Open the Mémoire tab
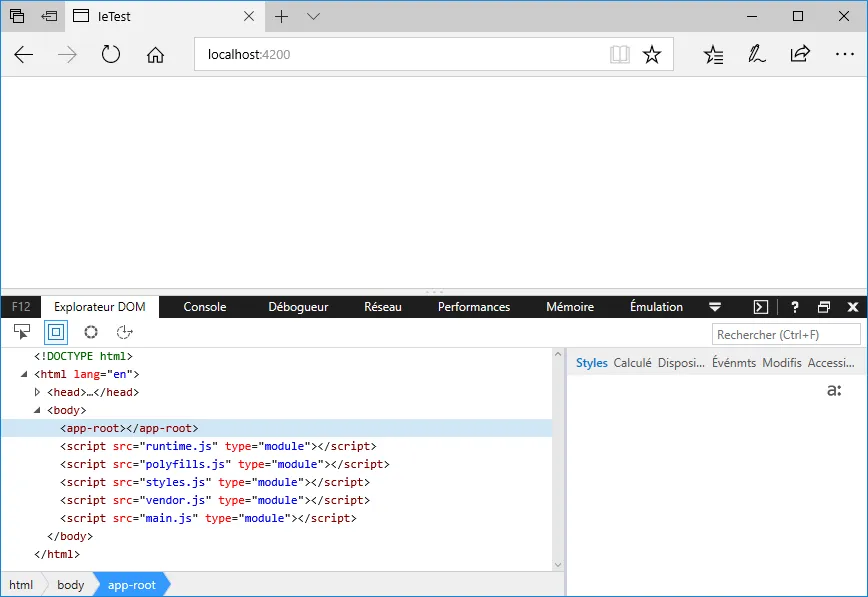Viewport: 868px width, 597px height. pyautogui.click(x=570, y=307)
